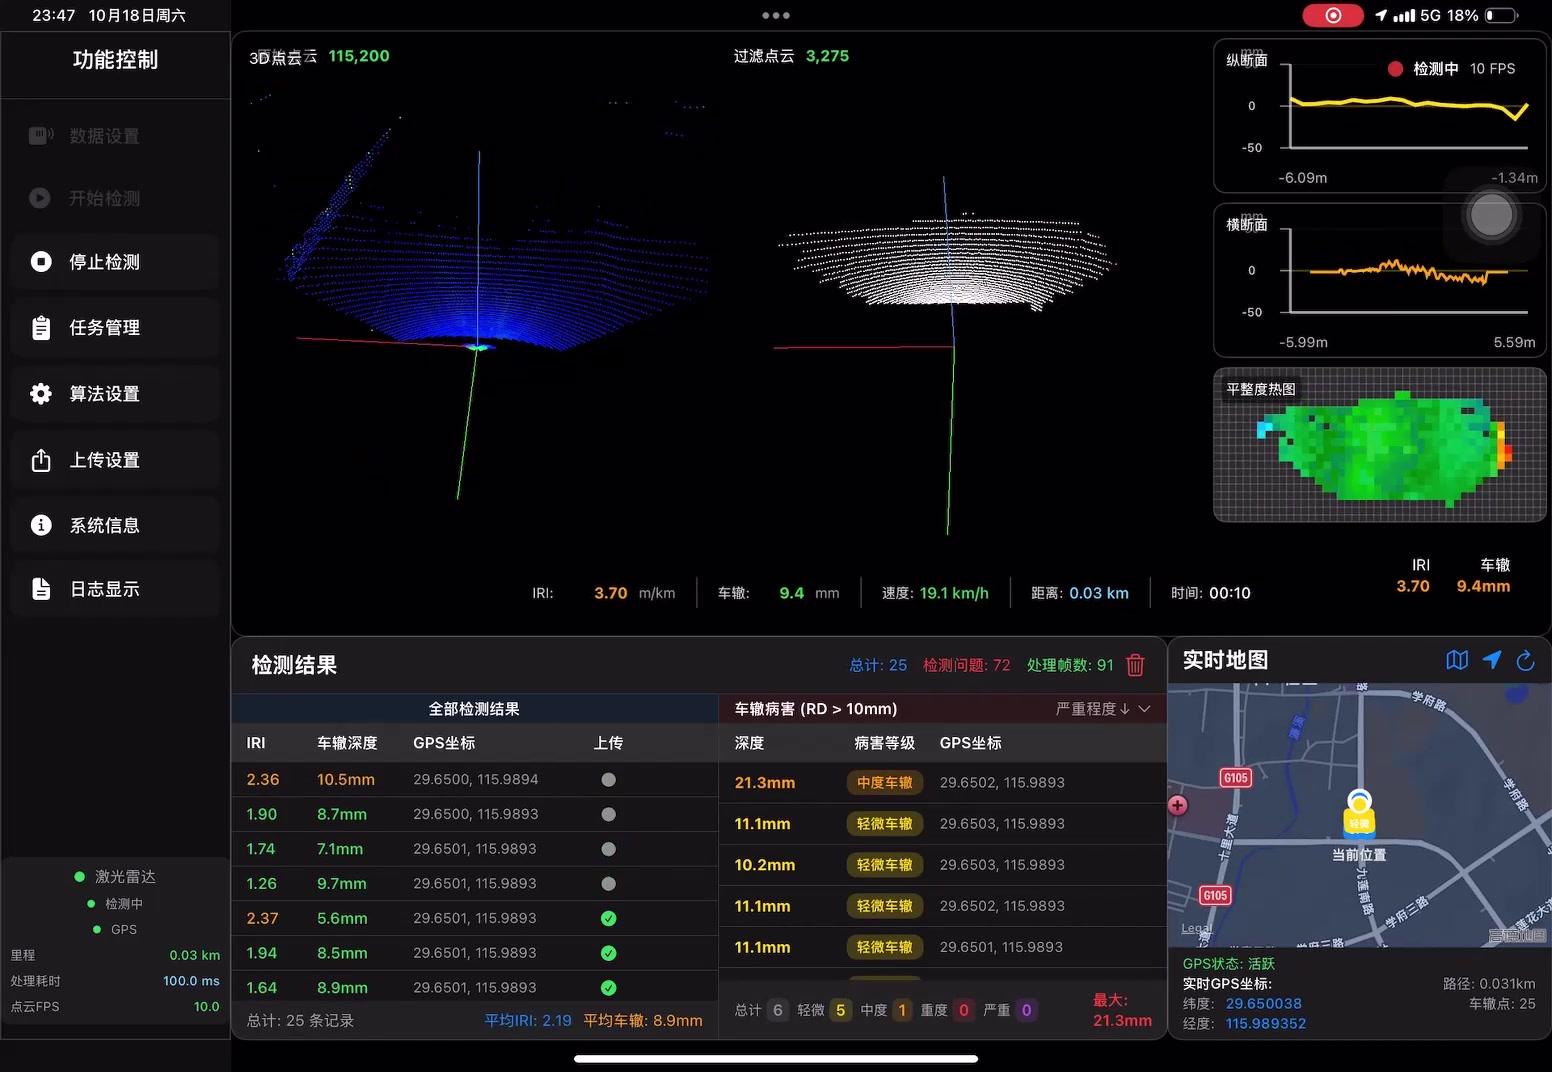Click the latitude value 29.650038
This screenshot has width=1552, height=1072.
point(1264,1004)
